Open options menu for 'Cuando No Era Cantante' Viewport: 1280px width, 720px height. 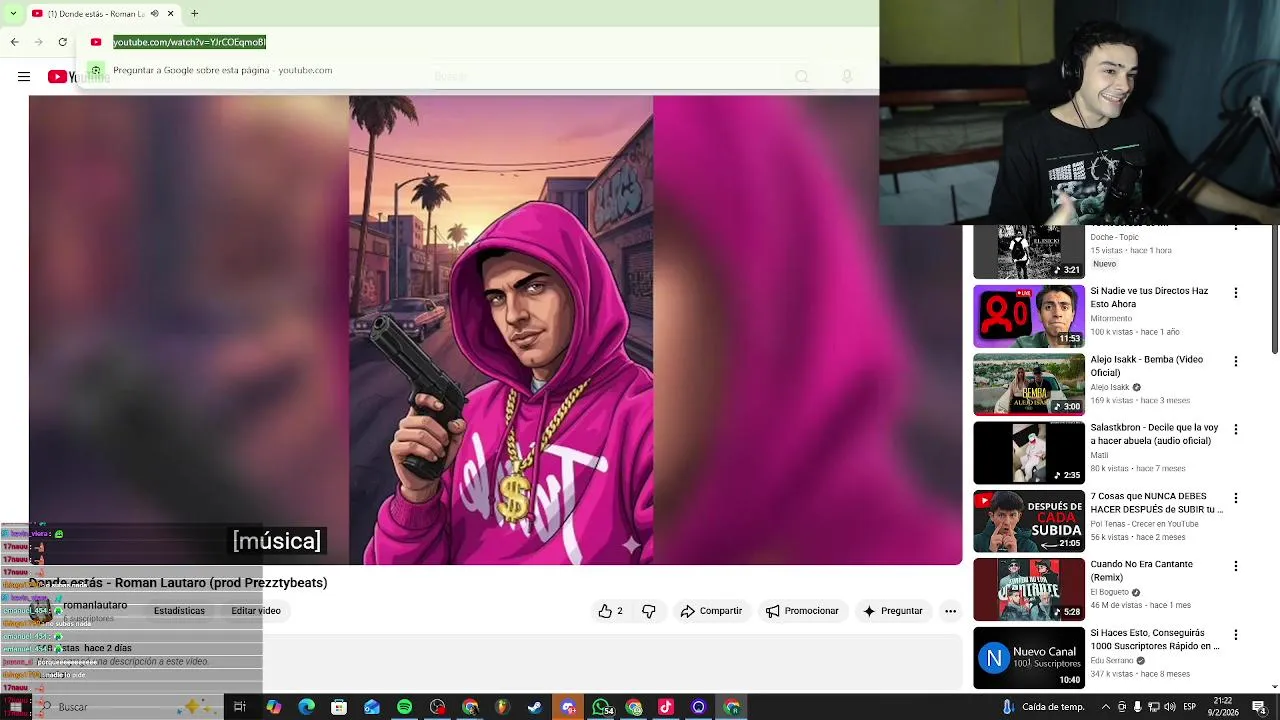coord(1236,566)
